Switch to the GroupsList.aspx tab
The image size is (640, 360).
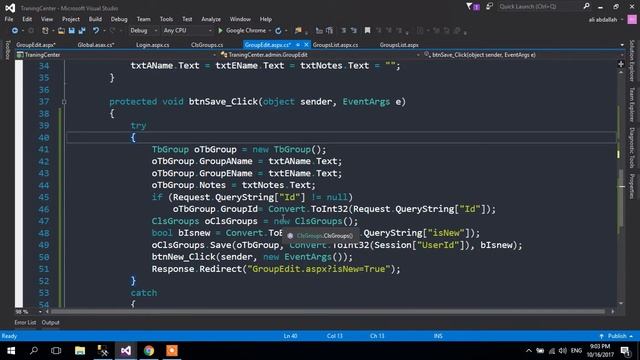pos(399,45)
